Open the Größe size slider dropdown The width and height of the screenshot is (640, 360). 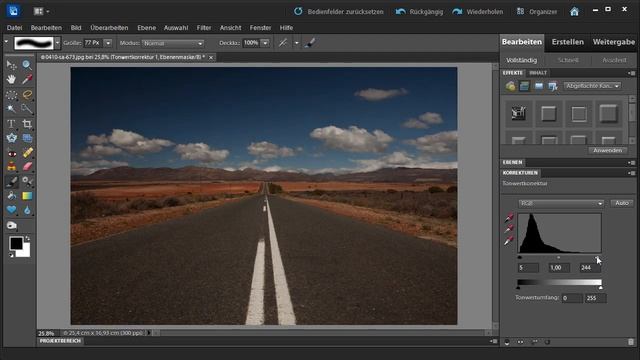[108, 43]
